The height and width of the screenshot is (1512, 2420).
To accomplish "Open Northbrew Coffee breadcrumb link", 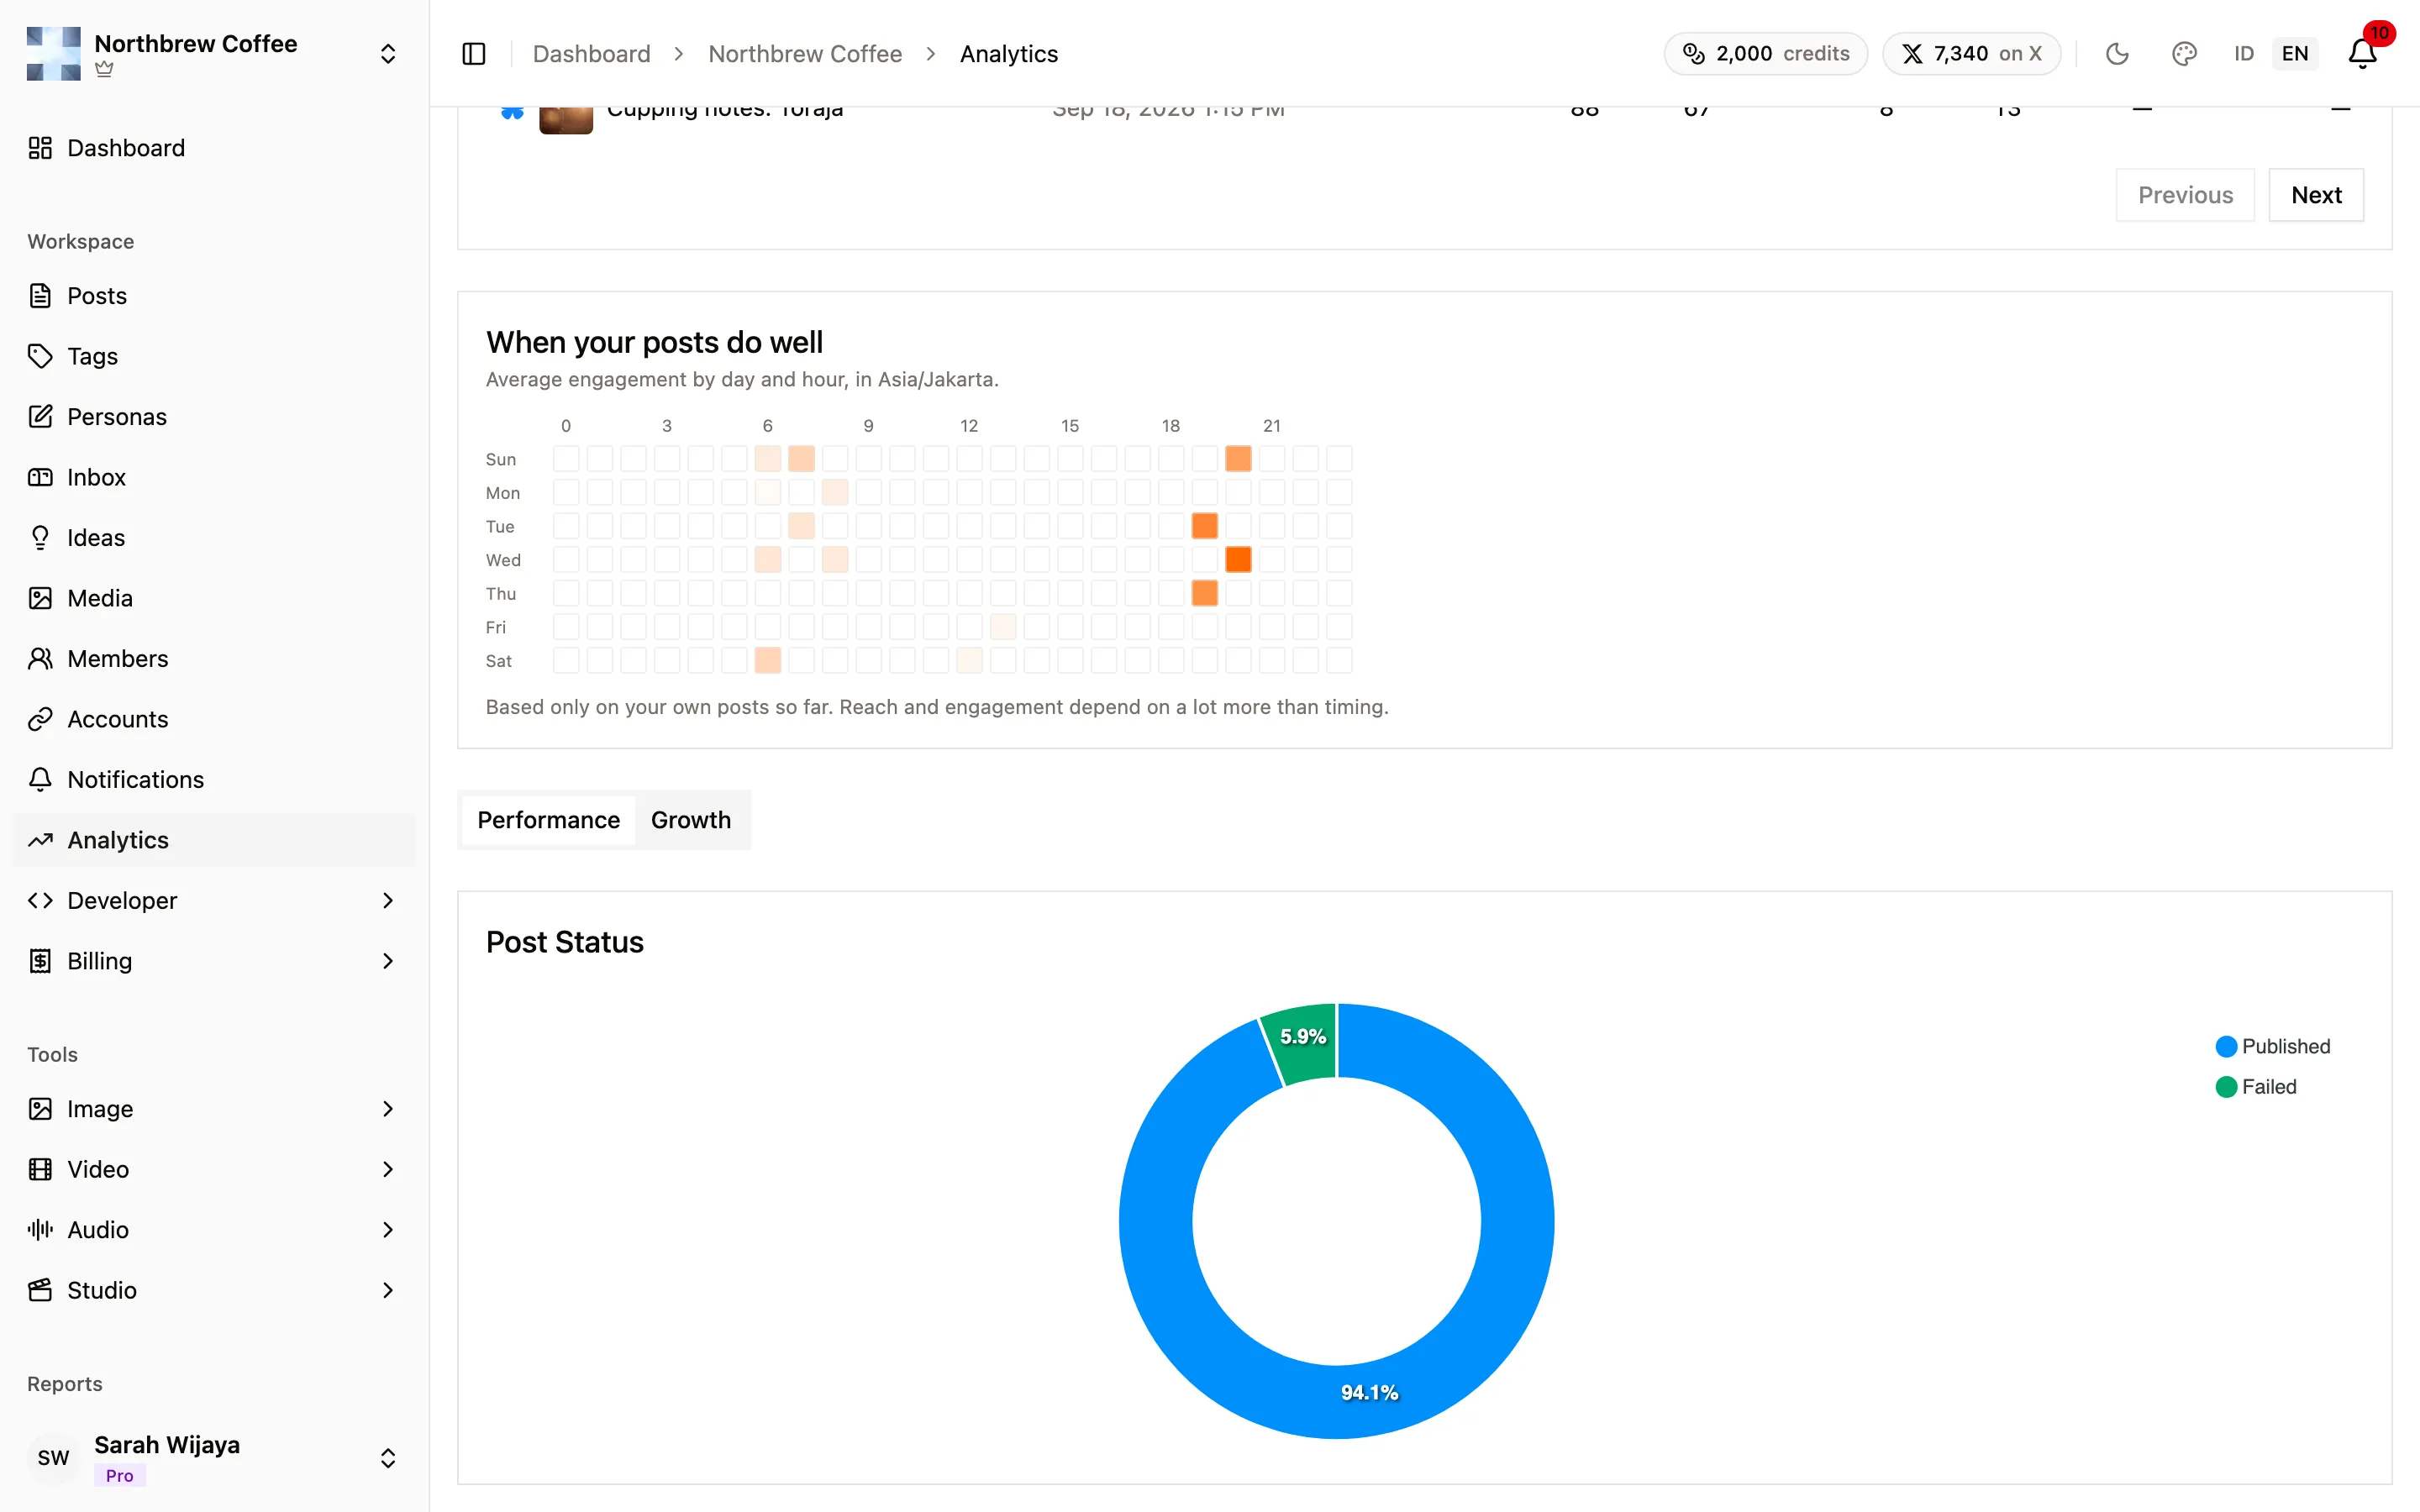I will 805,54.
